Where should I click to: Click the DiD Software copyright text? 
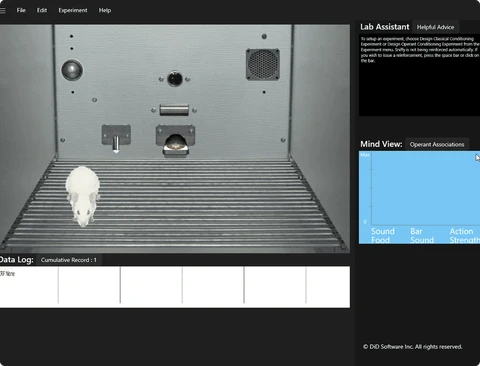[x=412, y=347]
